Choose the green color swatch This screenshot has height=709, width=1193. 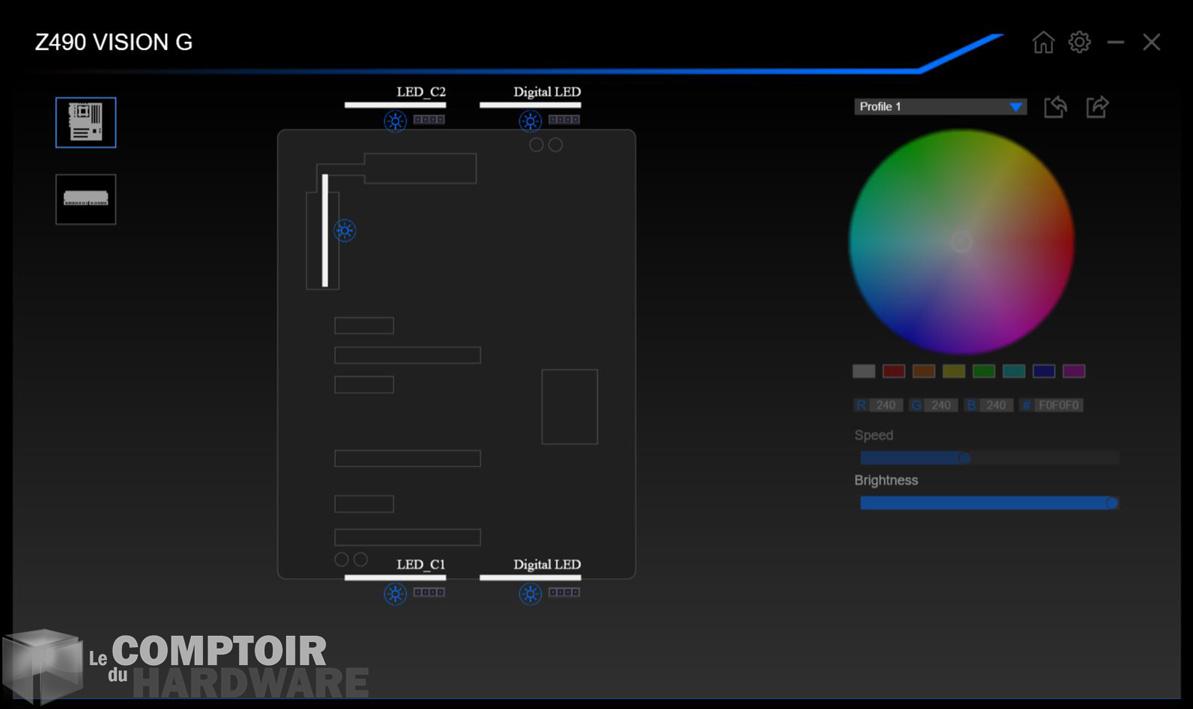tap(984, 371)
